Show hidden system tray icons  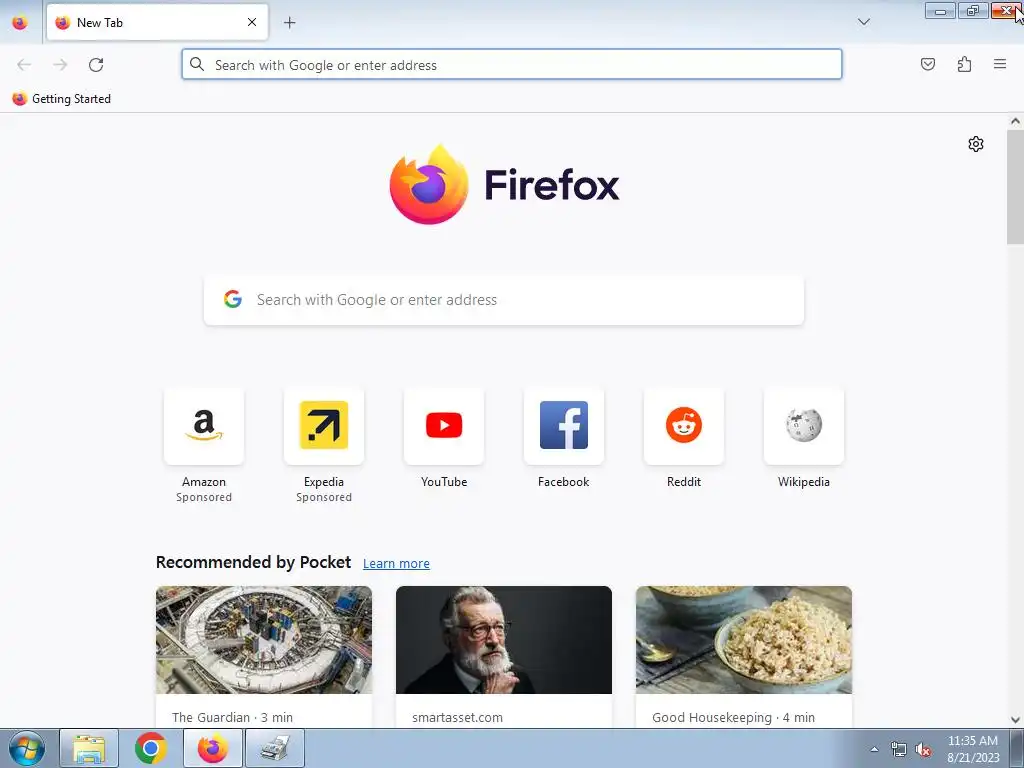tap(874, 749)
